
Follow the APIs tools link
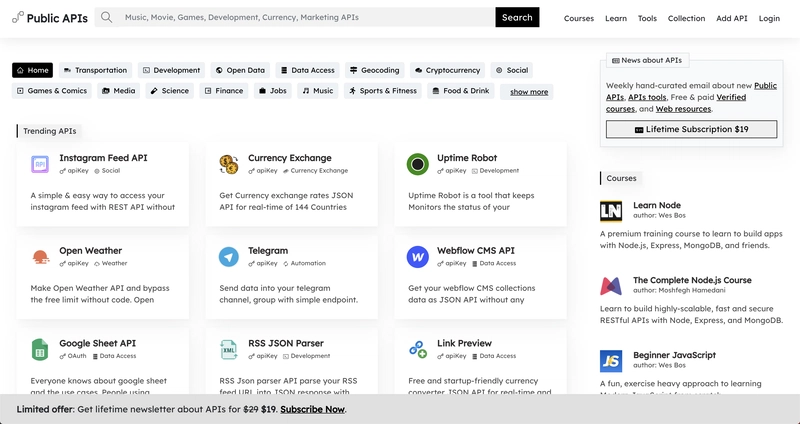tap(647, 97)
